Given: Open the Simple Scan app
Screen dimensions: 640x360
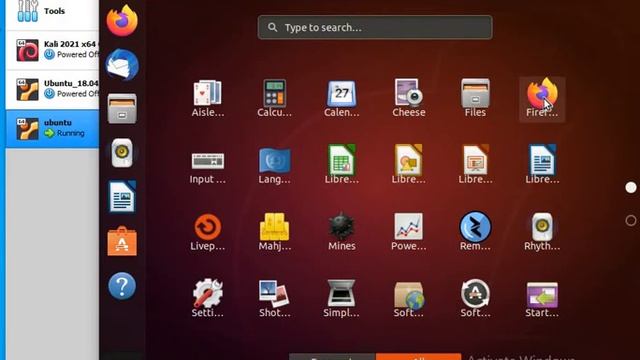Looking at the screenshot, I should pos(342,299).
